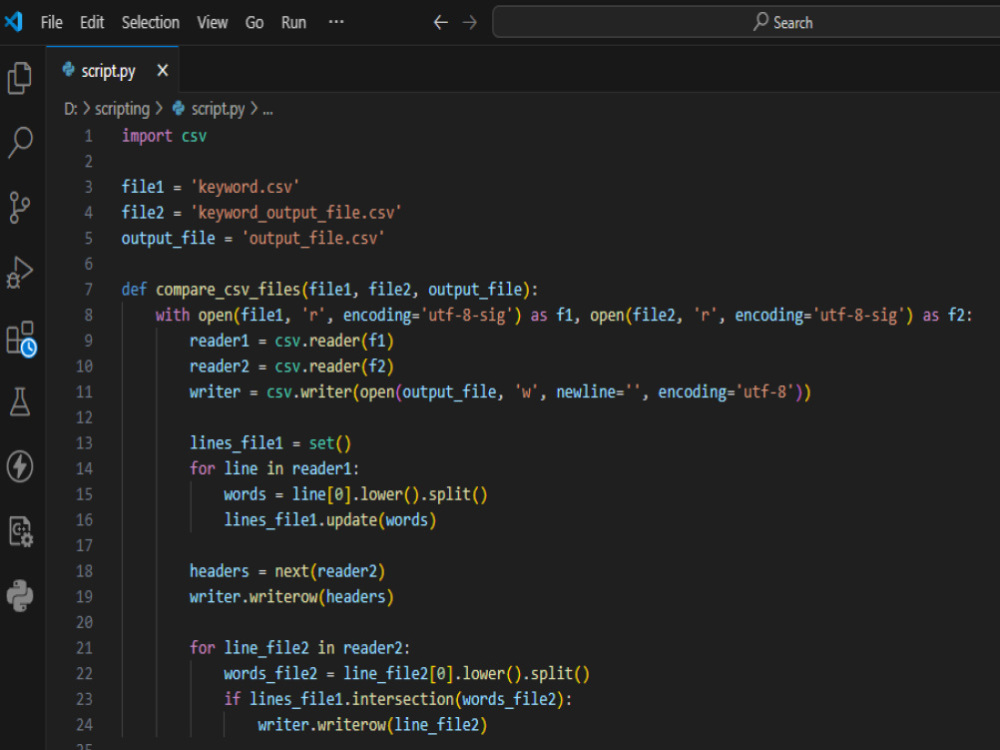Click the ellipsis menu in the menu bar
The image size is (1000, 750).
click(336, 22)
